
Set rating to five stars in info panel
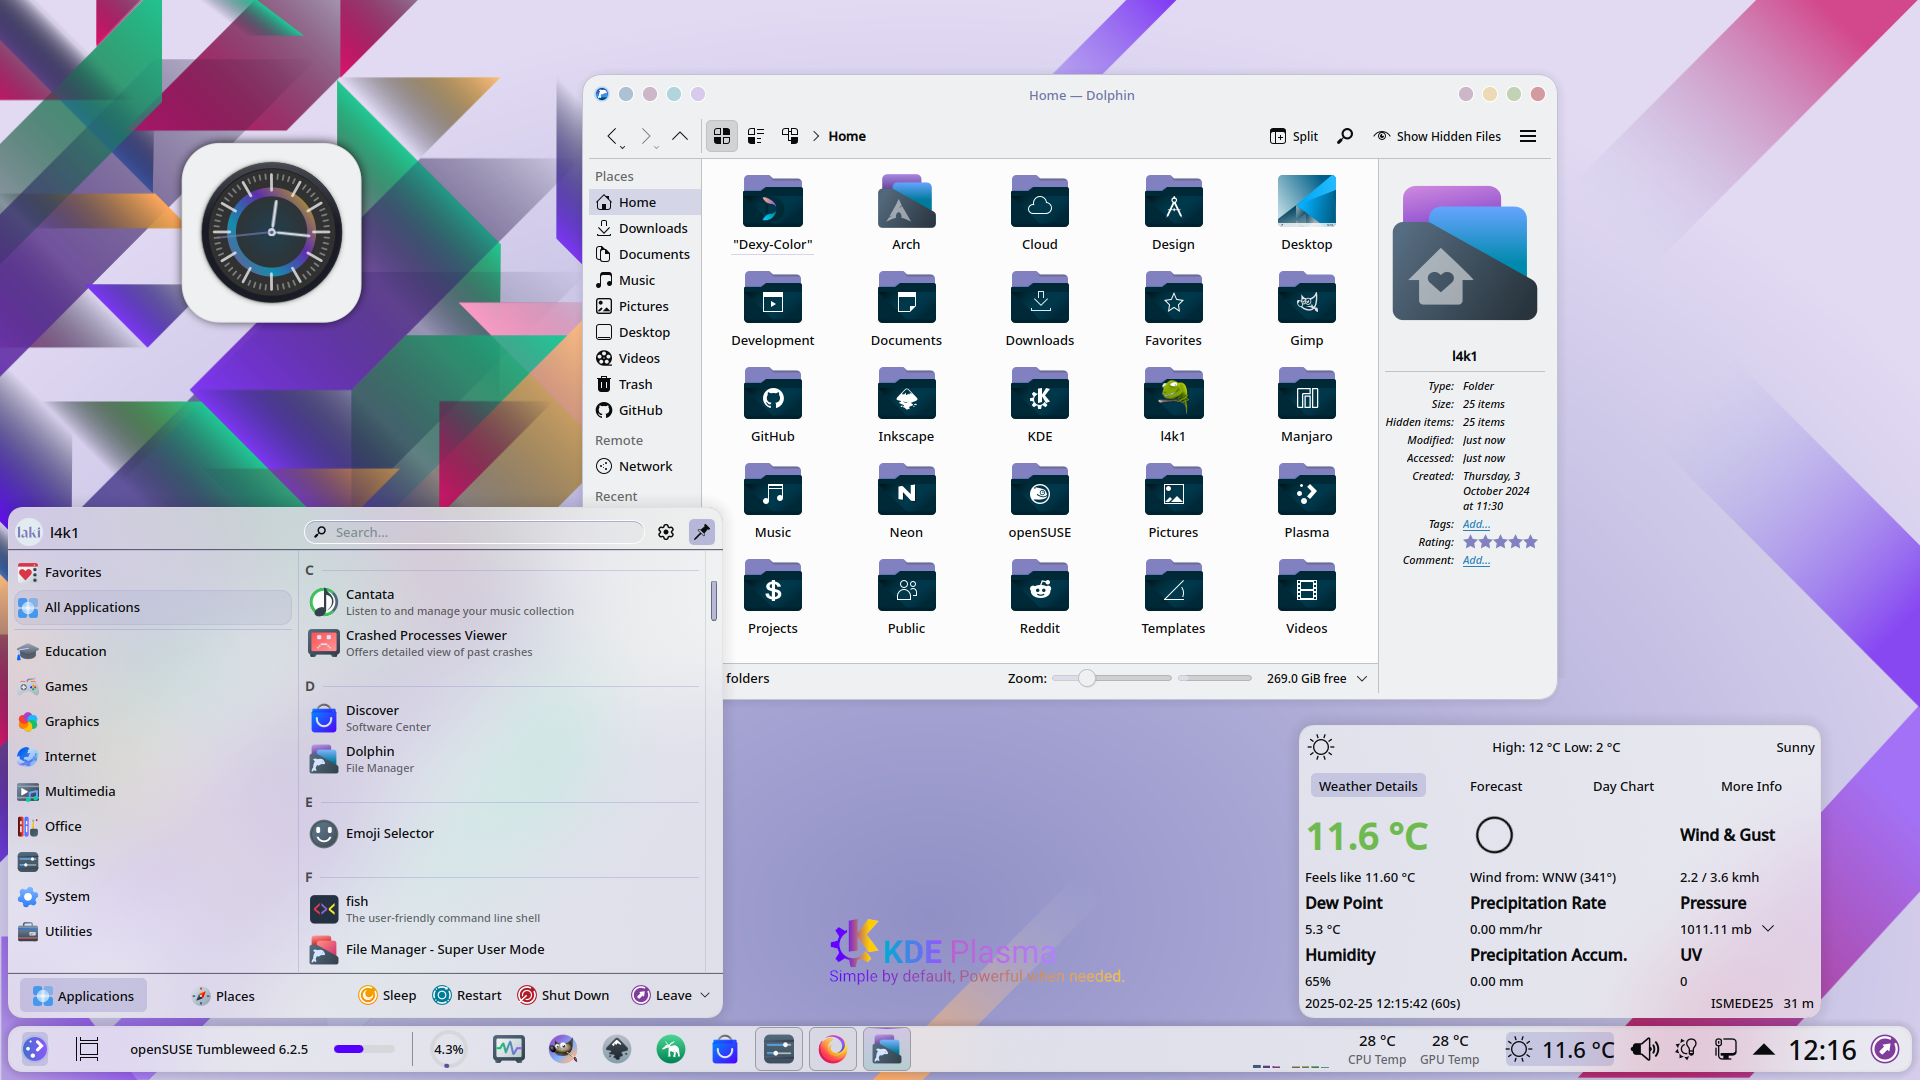click(x=1530, y=542)
